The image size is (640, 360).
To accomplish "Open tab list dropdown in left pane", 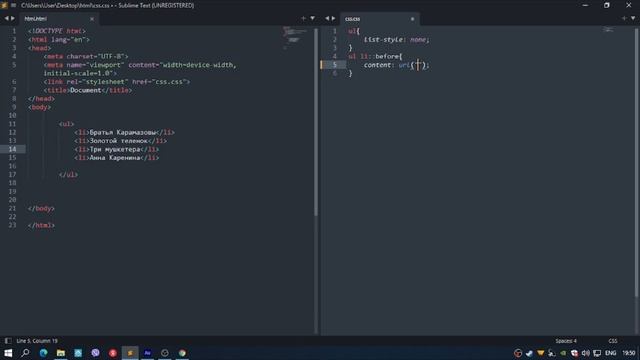I will pyautogui.click(x=312, y=18).
